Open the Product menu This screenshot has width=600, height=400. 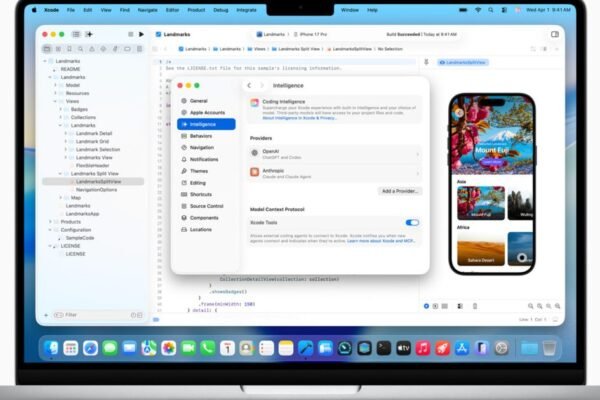pyautogui.click(x=196, y=10)
